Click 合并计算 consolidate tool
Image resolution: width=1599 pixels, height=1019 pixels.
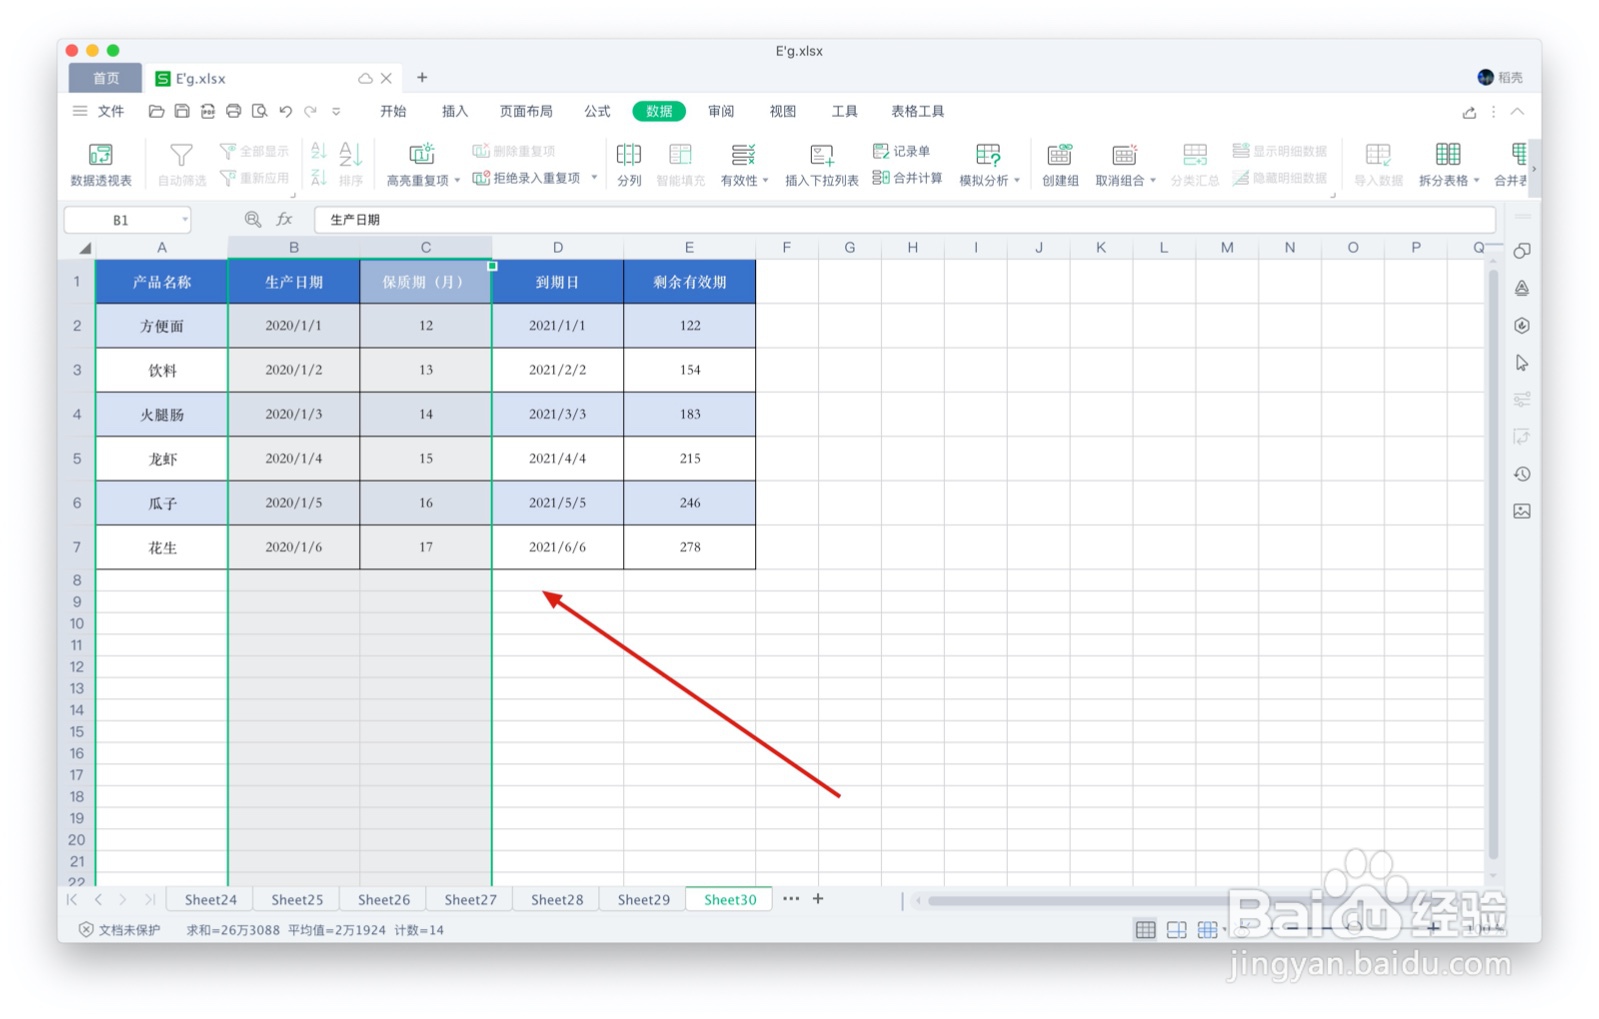(x=908, y=178)
